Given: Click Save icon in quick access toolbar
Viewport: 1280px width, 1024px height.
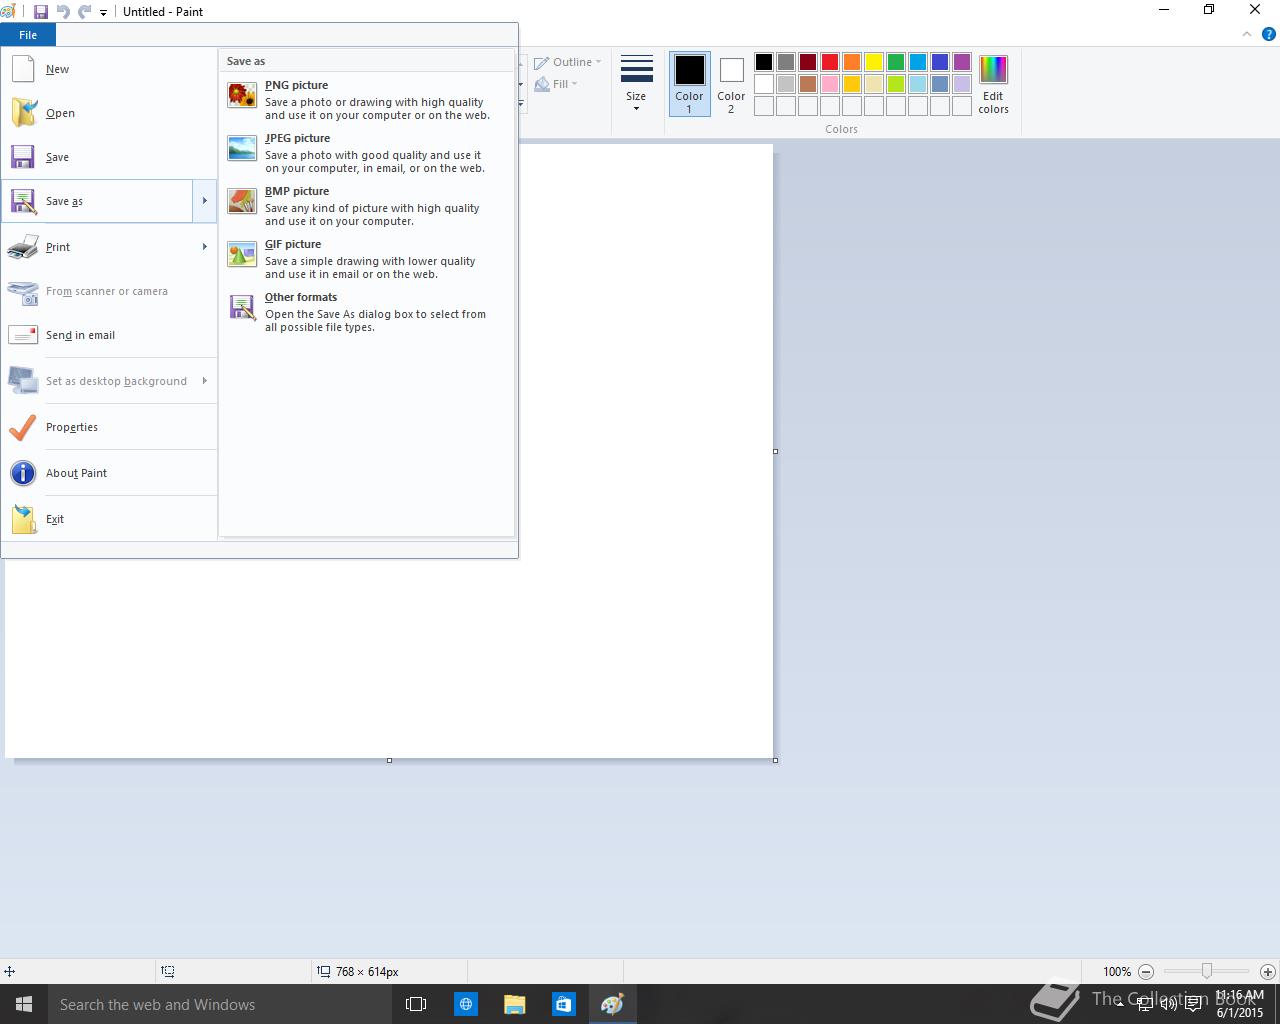Looking at the screenshot, I should [x=41, y=12].
